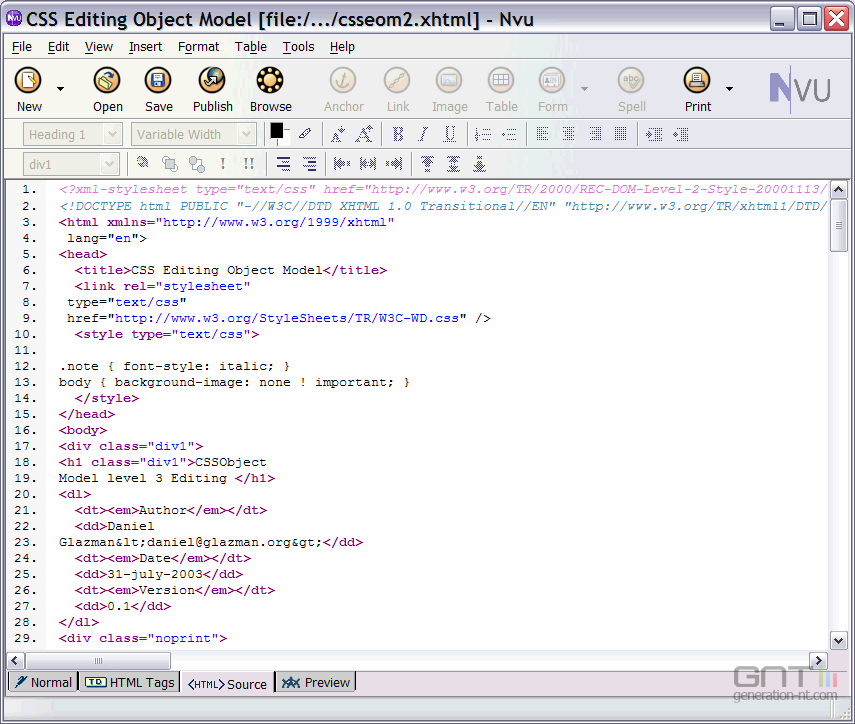
Task: Switch to the HTML Tags tab
Action: click(130, 682)
